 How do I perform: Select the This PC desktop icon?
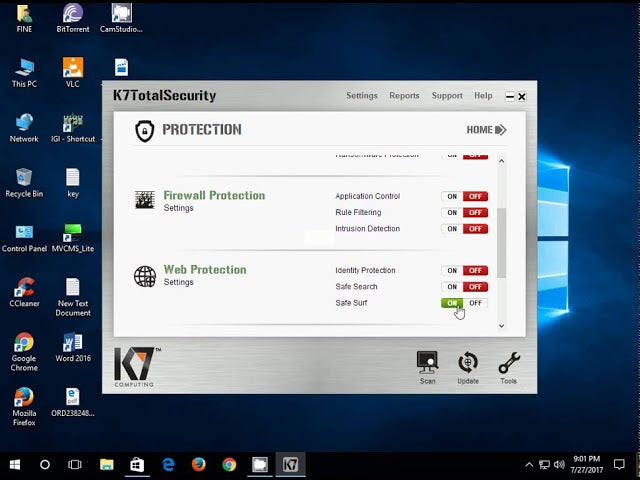click(x=24, y=73)
